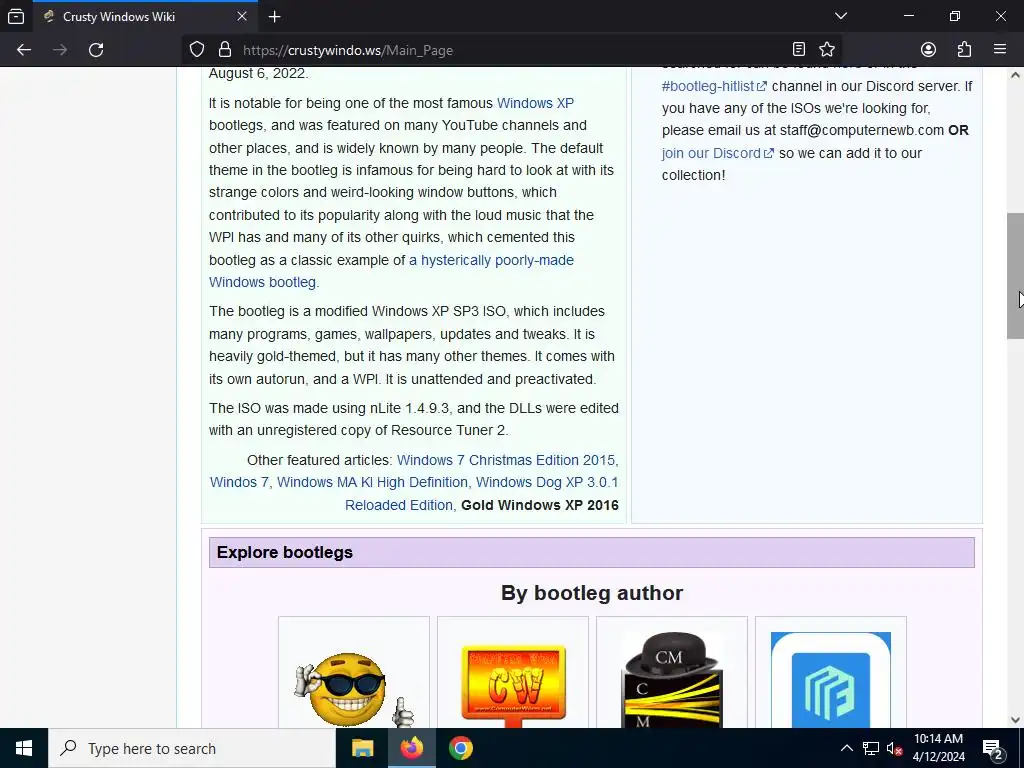1024x768 pixels.
Task: Open Windows 7 Christmas Edition 2015 link
Action: 505,460
